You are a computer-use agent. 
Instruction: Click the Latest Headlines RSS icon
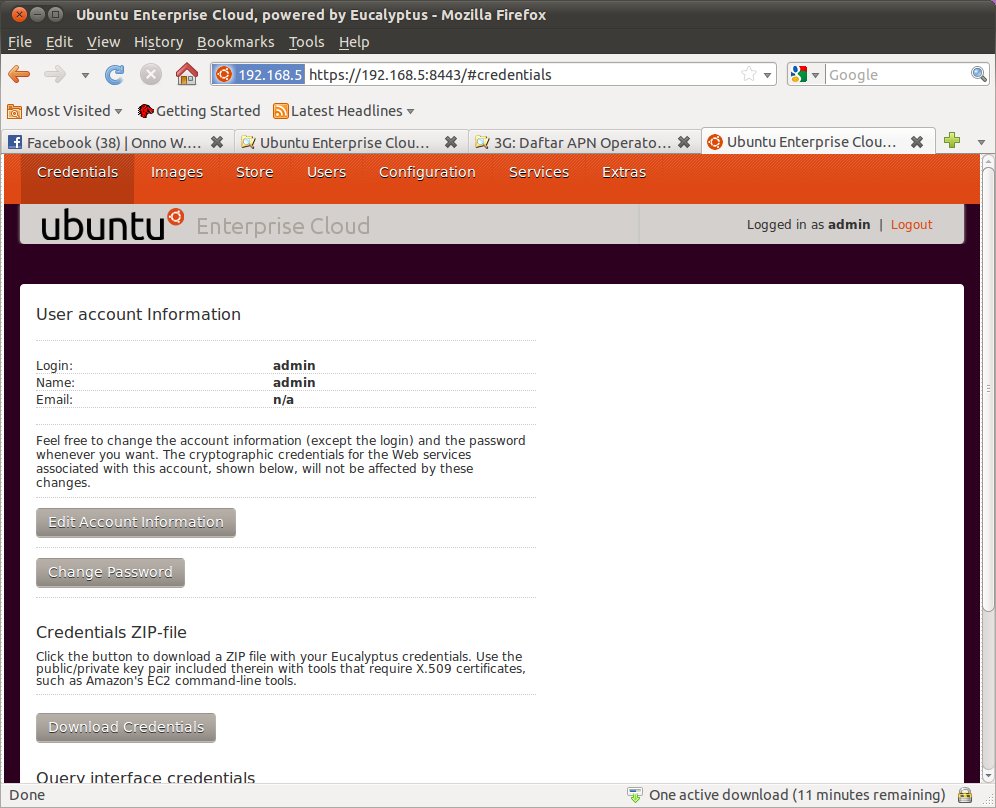(x=280, y=111)
